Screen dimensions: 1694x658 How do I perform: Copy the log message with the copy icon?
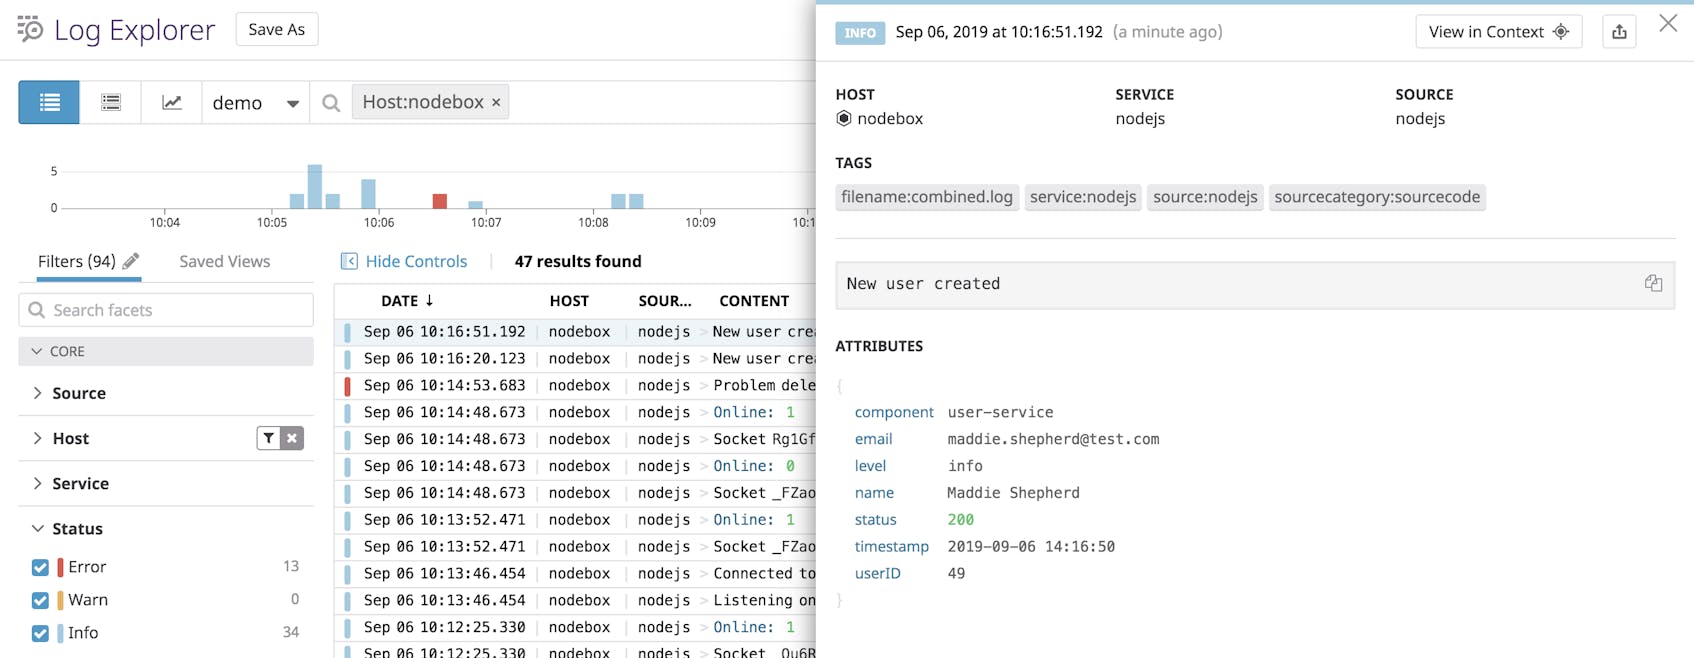pyautogui.click(x=1653, y=283)
